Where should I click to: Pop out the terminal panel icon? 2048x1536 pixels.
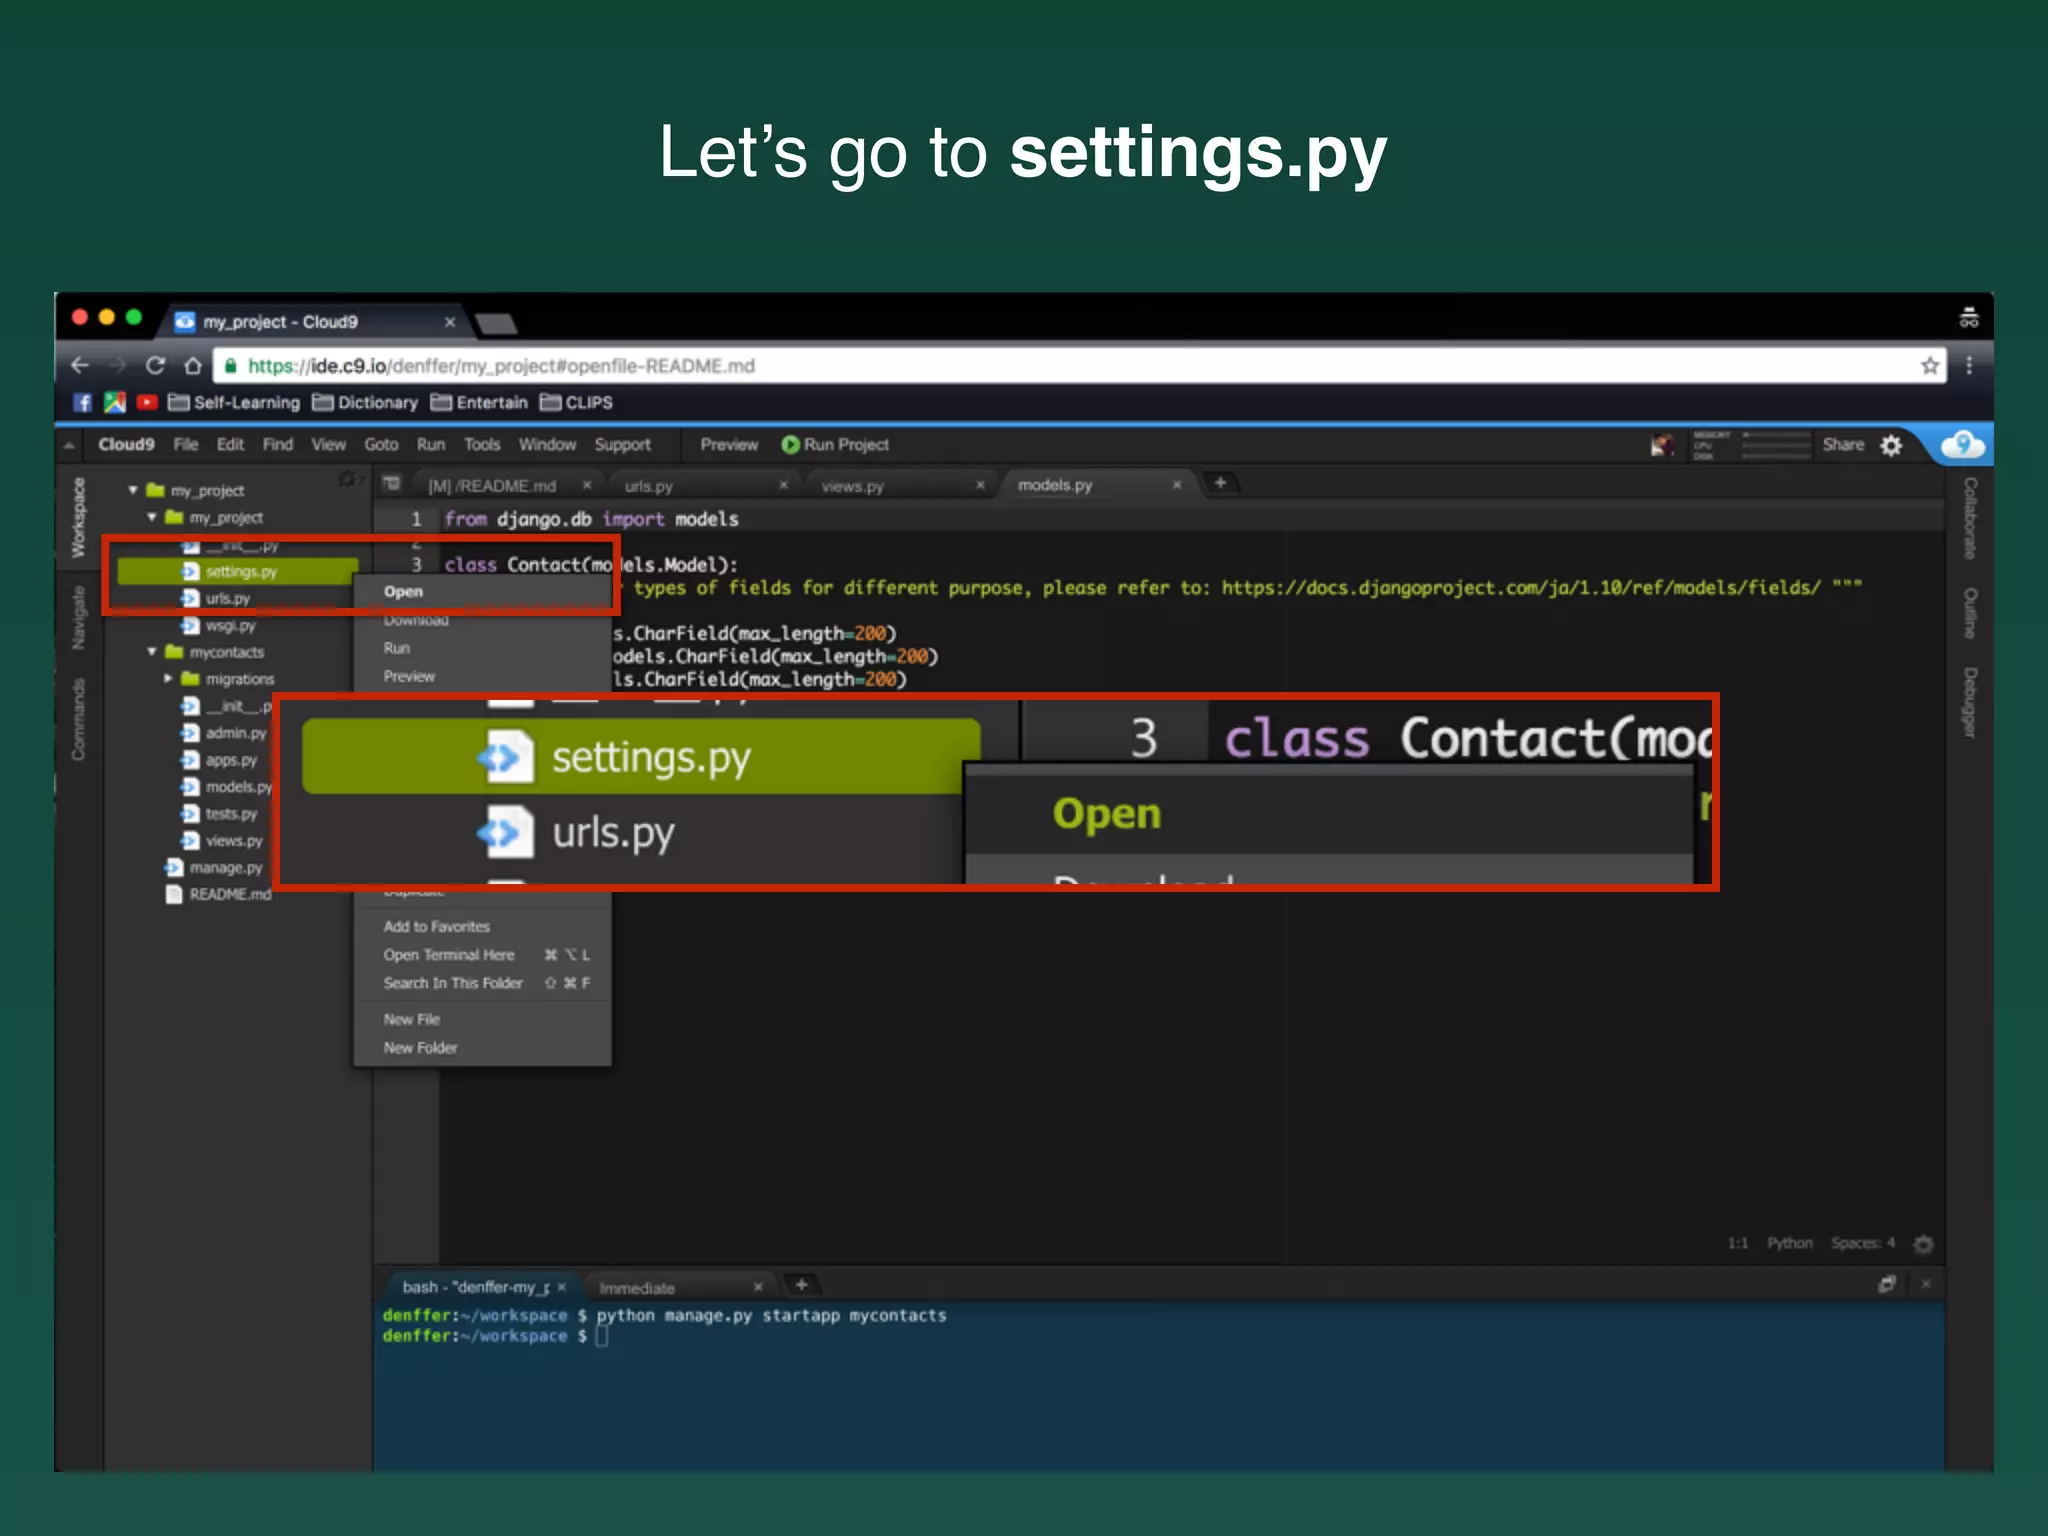point(1886,1284)
